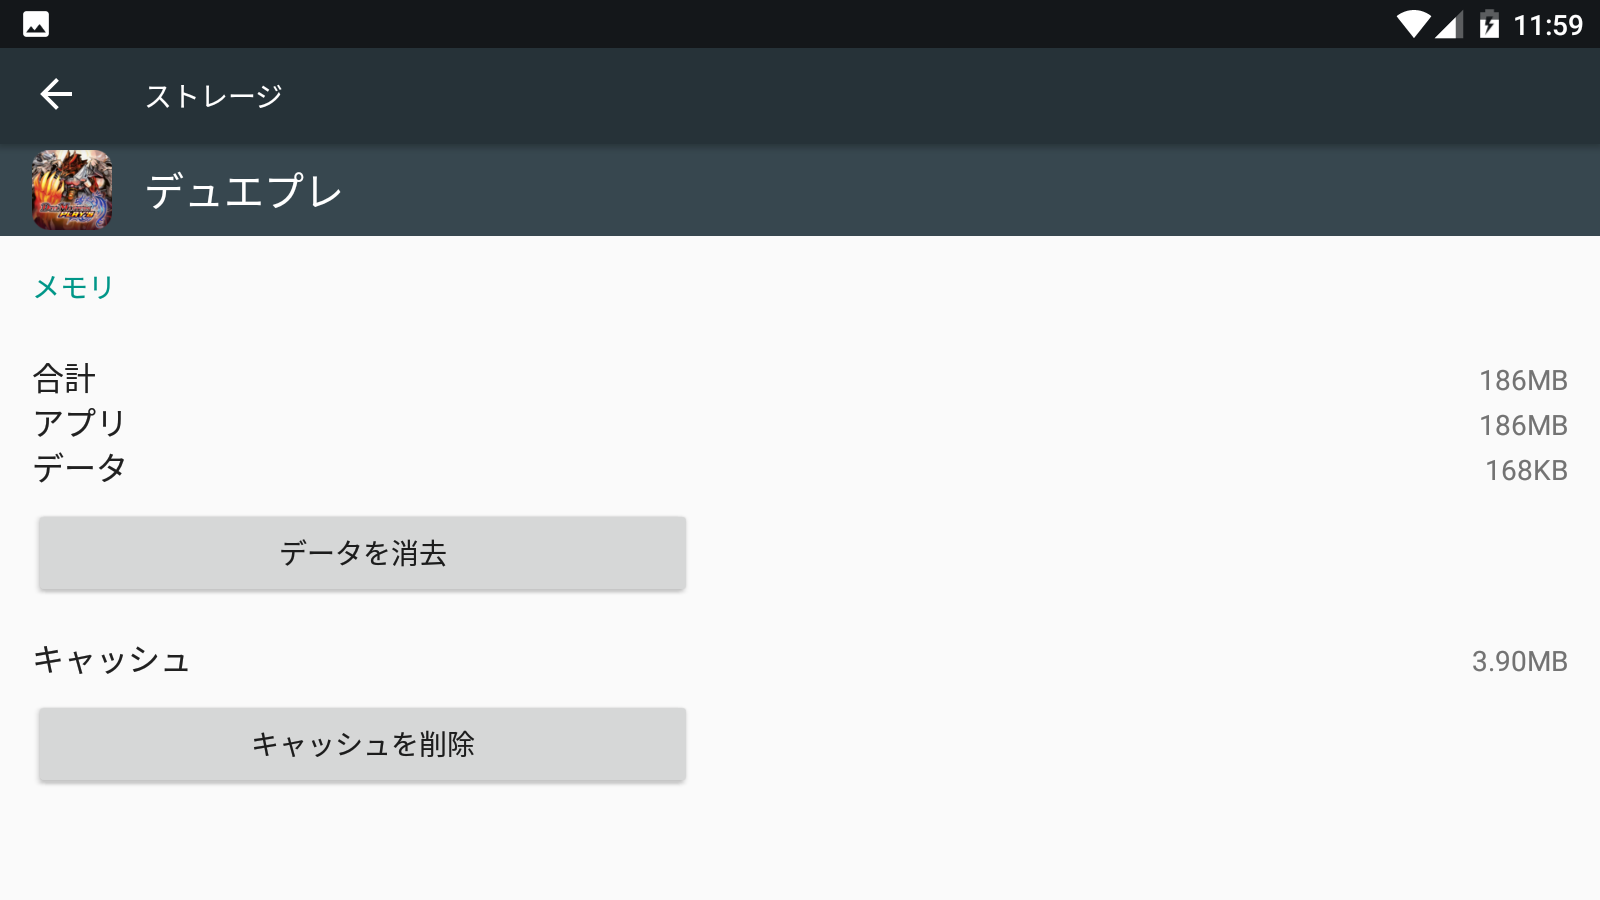Tap the back arrow in the header

tap(56, 95)
